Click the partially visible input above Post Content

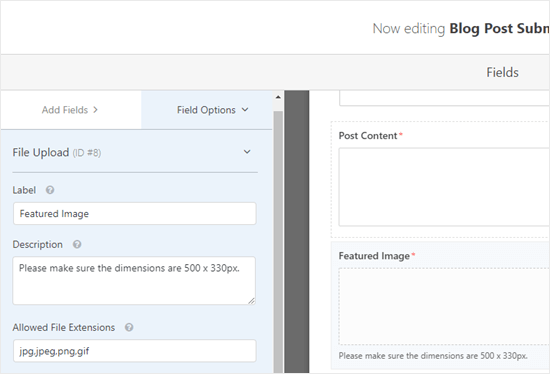pyautogui.click(x=444, y=98)
